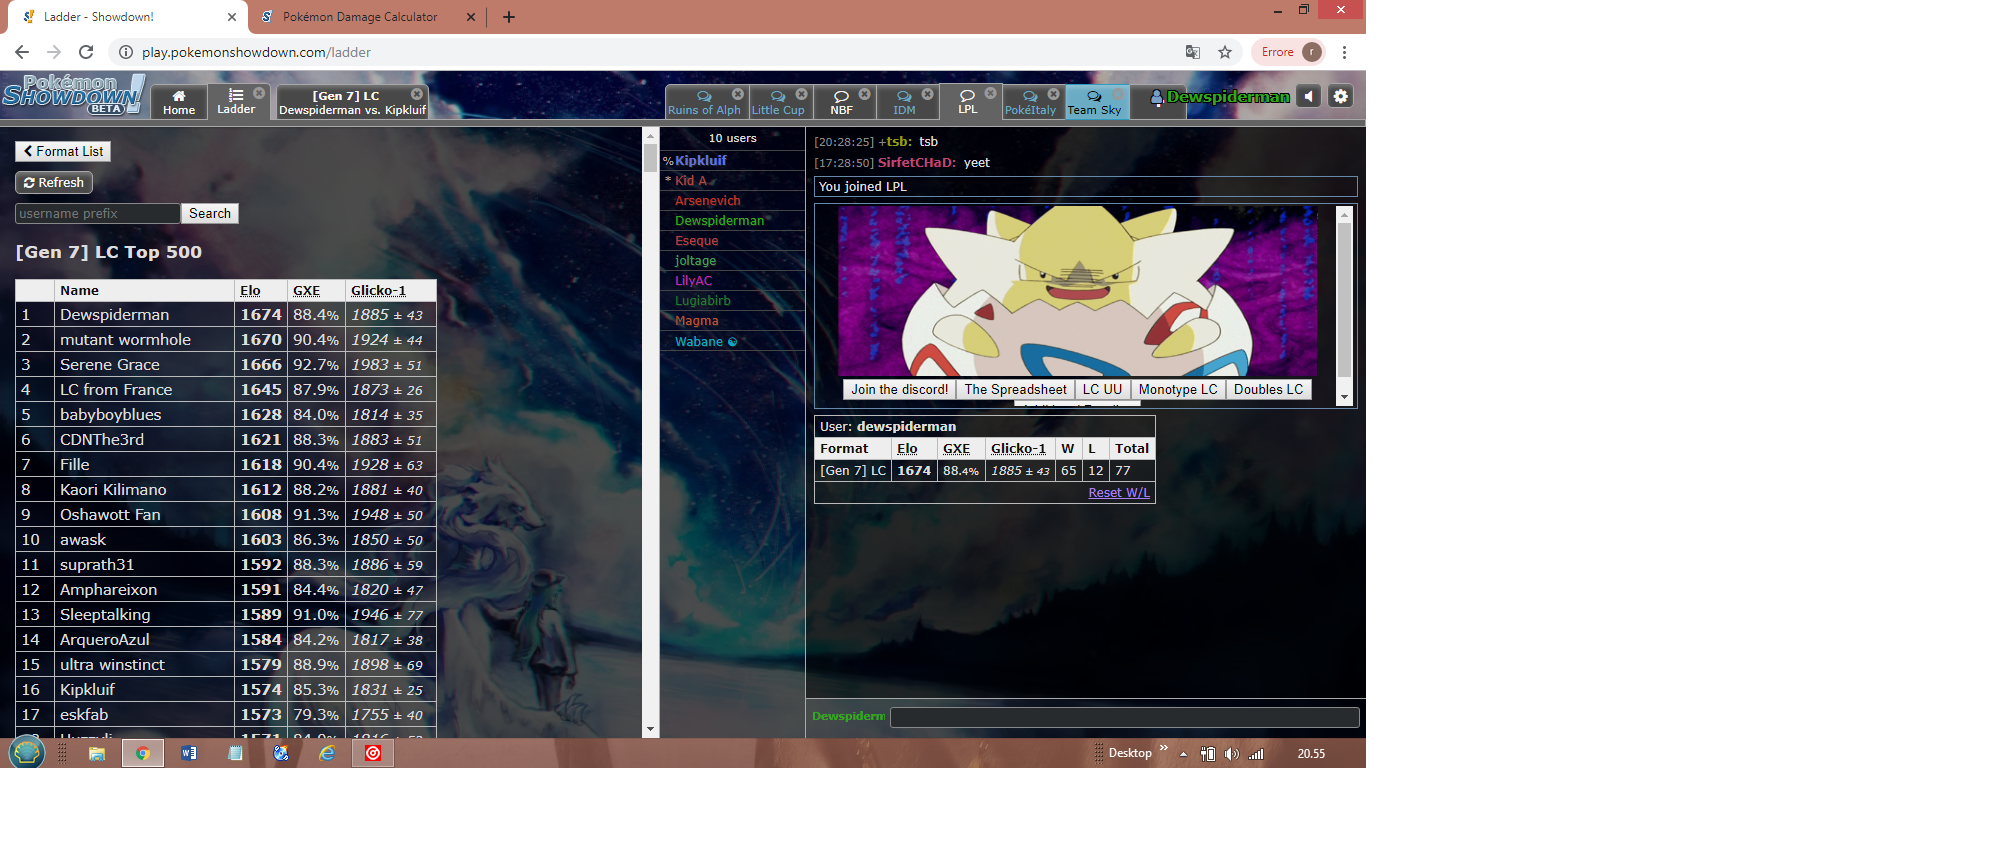
Task: Open Internet Explorer from the taskbar
Action: click(327, 753)
